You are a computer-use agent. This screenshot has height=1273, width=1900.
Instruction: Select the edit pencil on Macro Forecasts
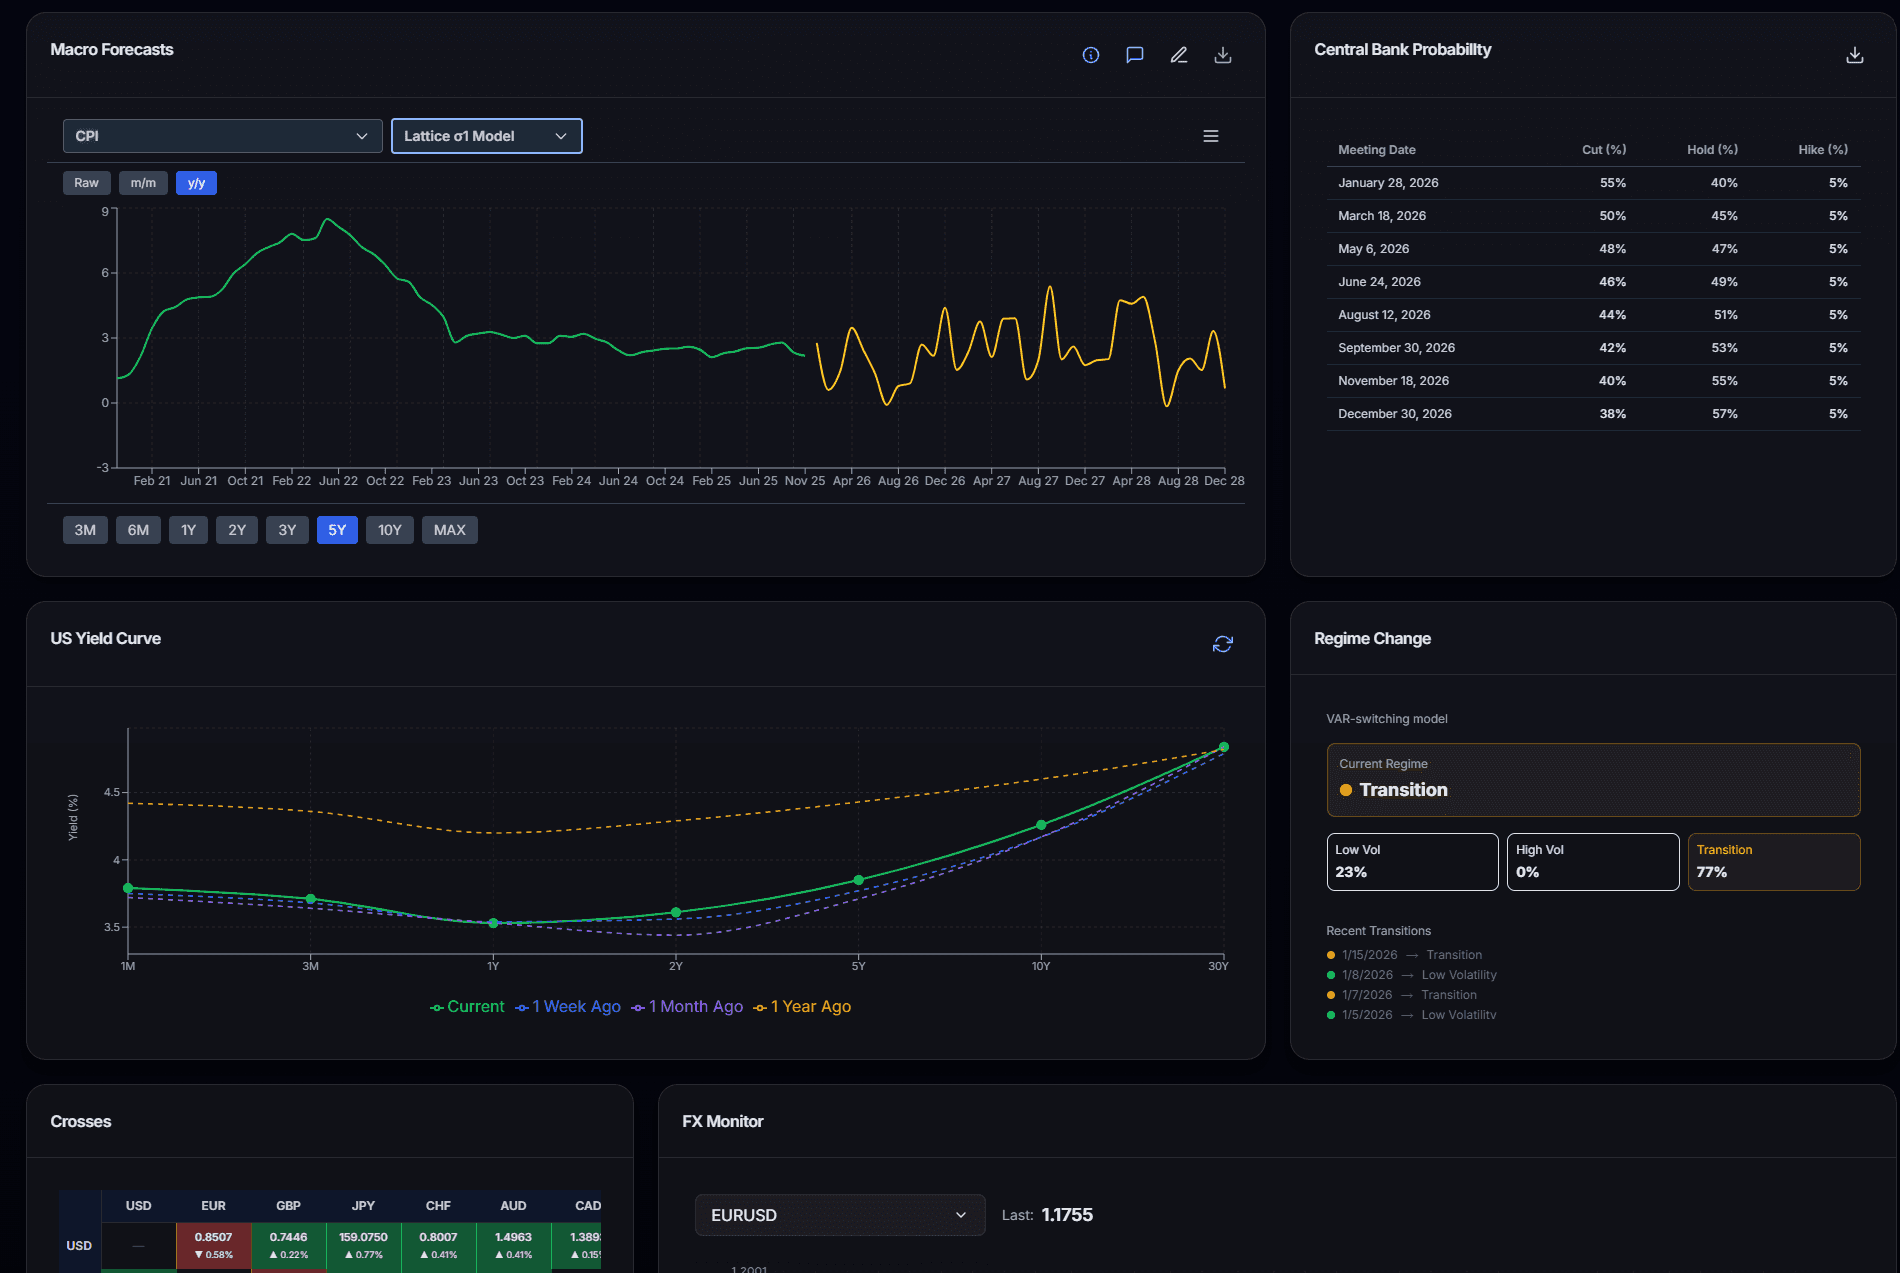click(x=1178, y=55)
